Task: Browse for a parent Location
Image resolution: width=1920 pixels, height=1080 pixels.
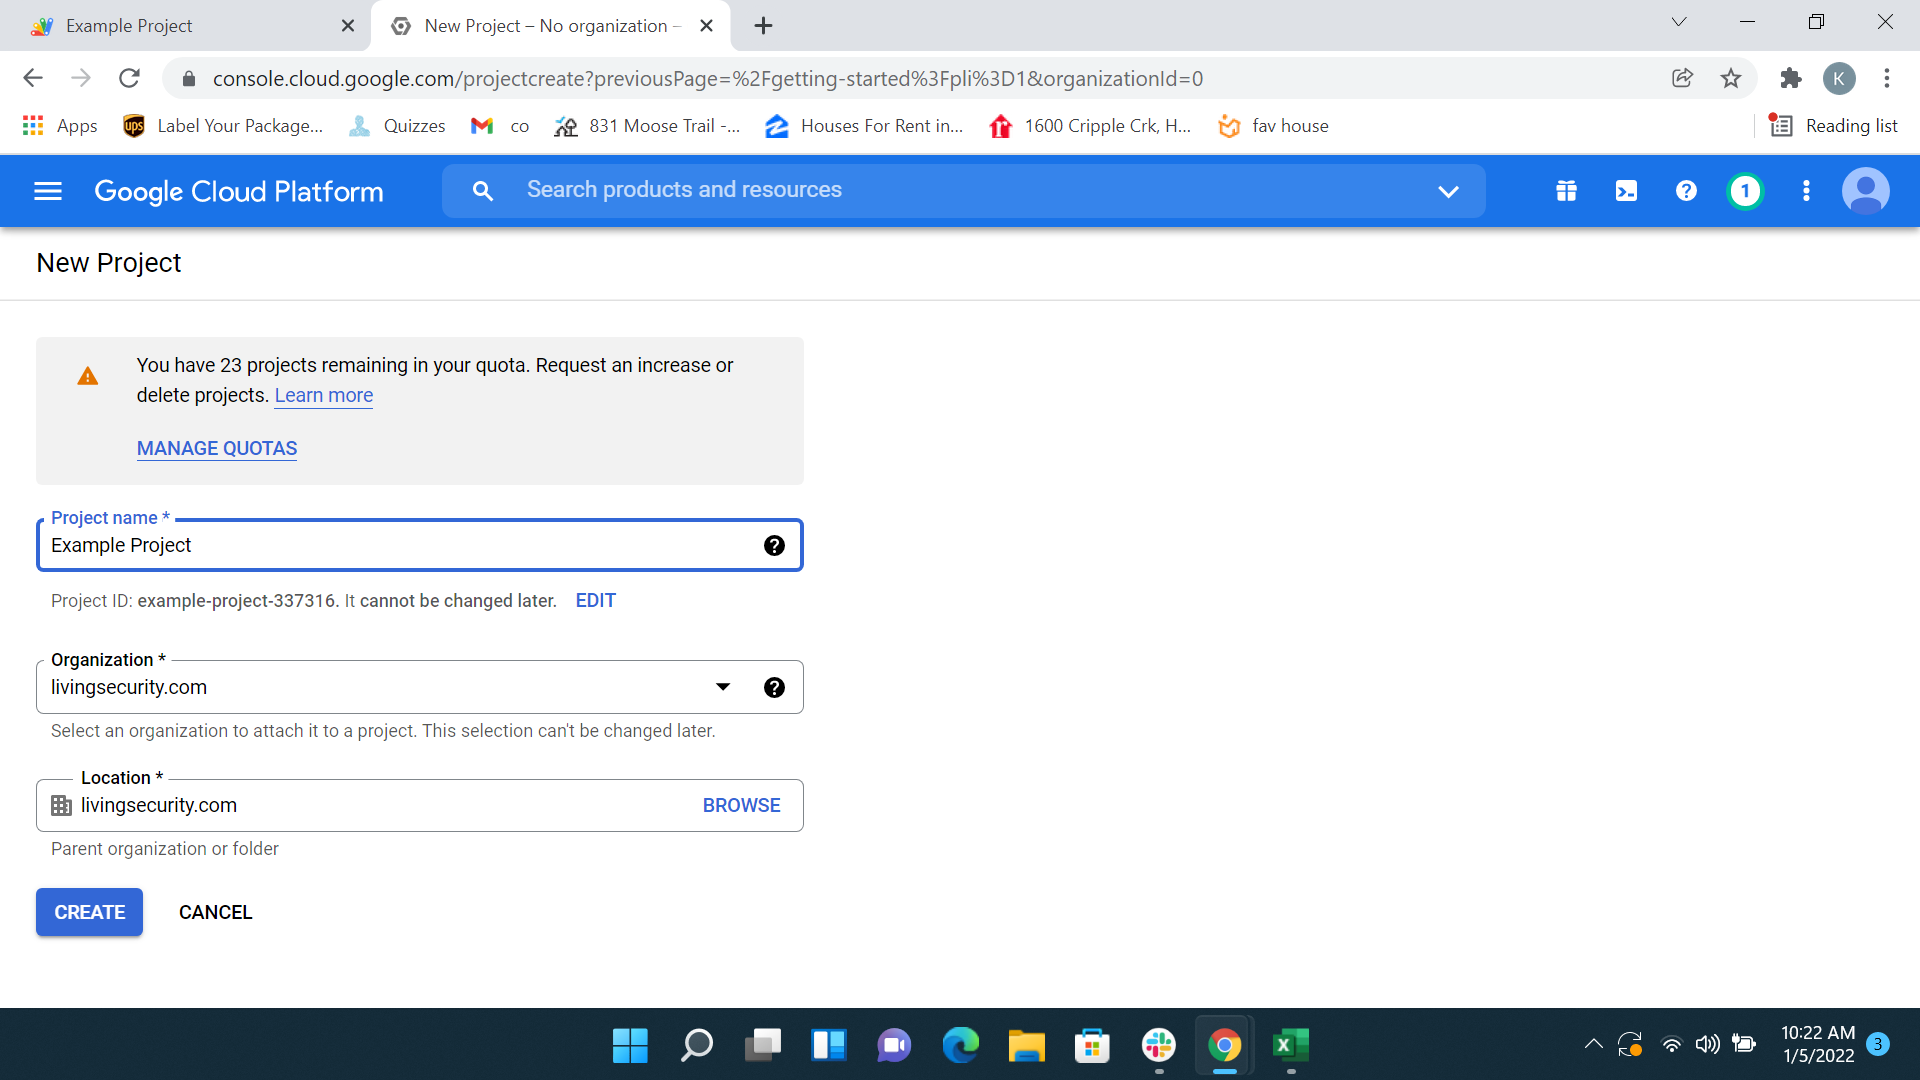Action: [x=741, y=805]
